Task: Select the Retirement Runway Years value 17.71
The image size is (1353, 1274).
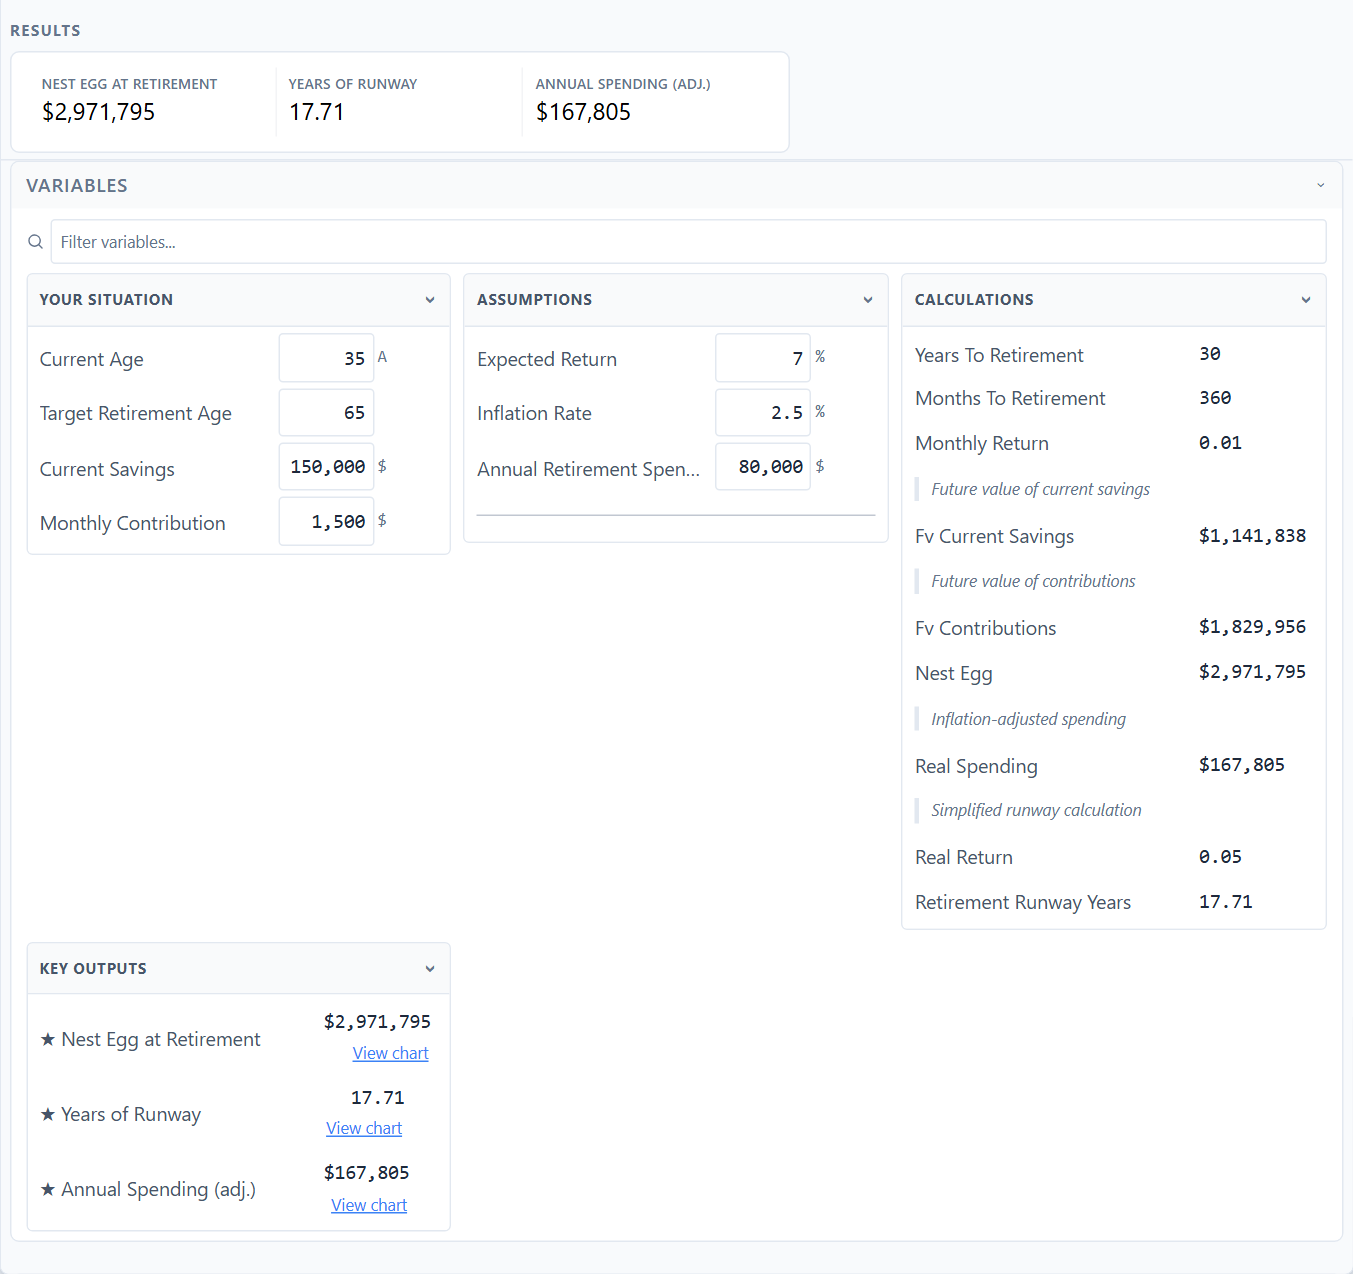Action: 1225,902
